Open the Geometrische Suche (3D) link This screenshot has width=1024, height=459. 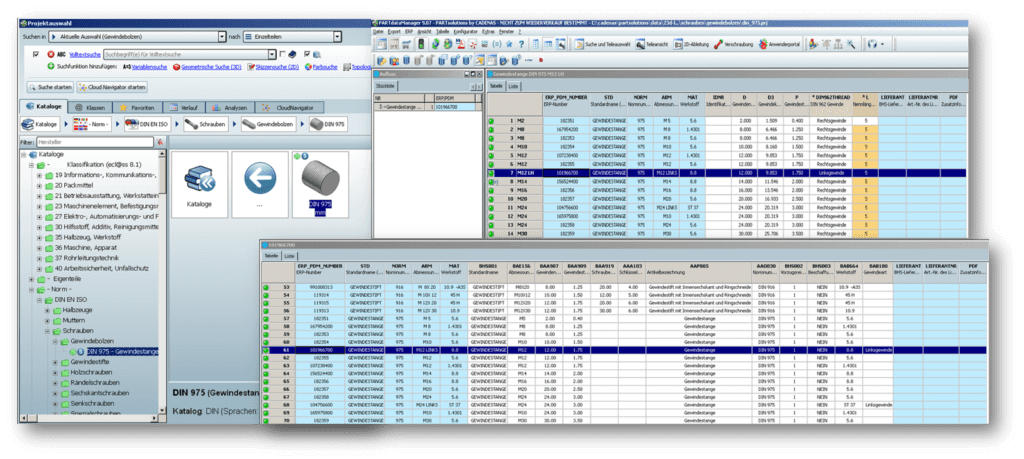click(x=211, y=67)
